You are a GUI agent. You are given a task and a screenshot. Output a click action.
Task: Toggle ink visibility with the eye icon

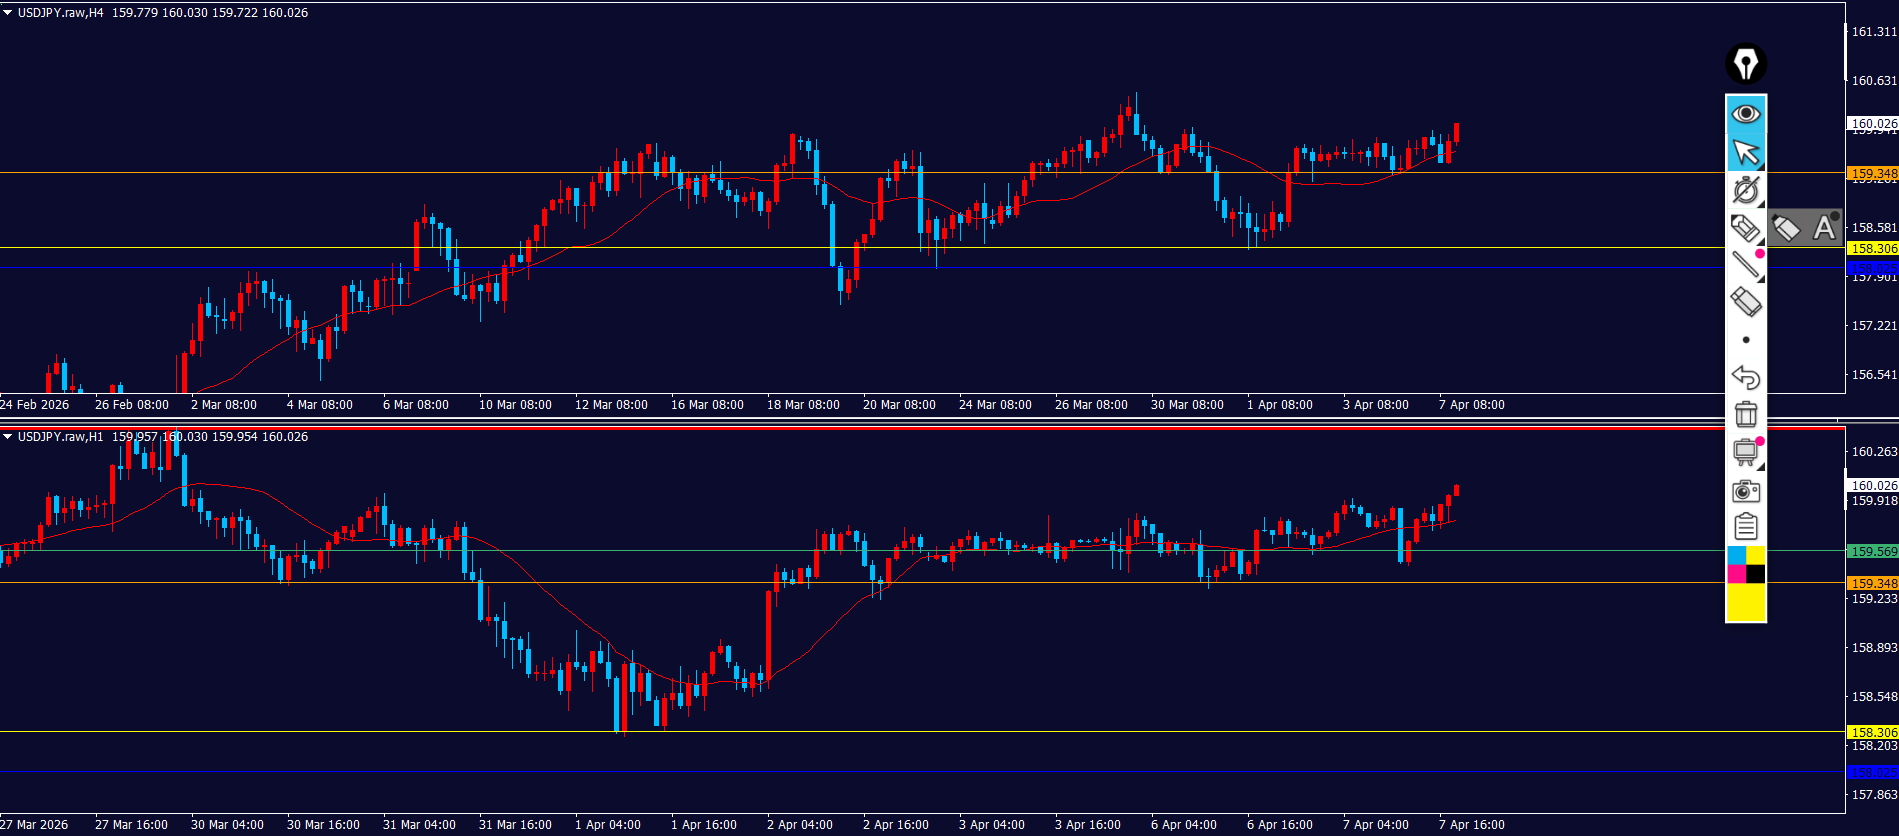[x=1746, y=114]
